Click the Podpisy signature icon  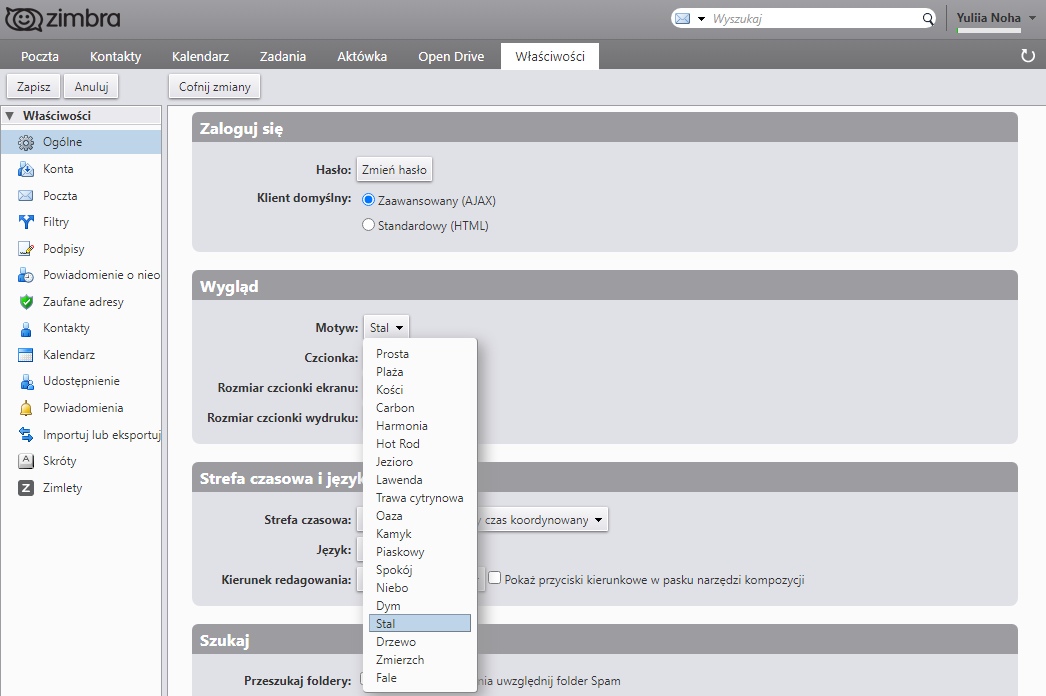click(26, 249)
